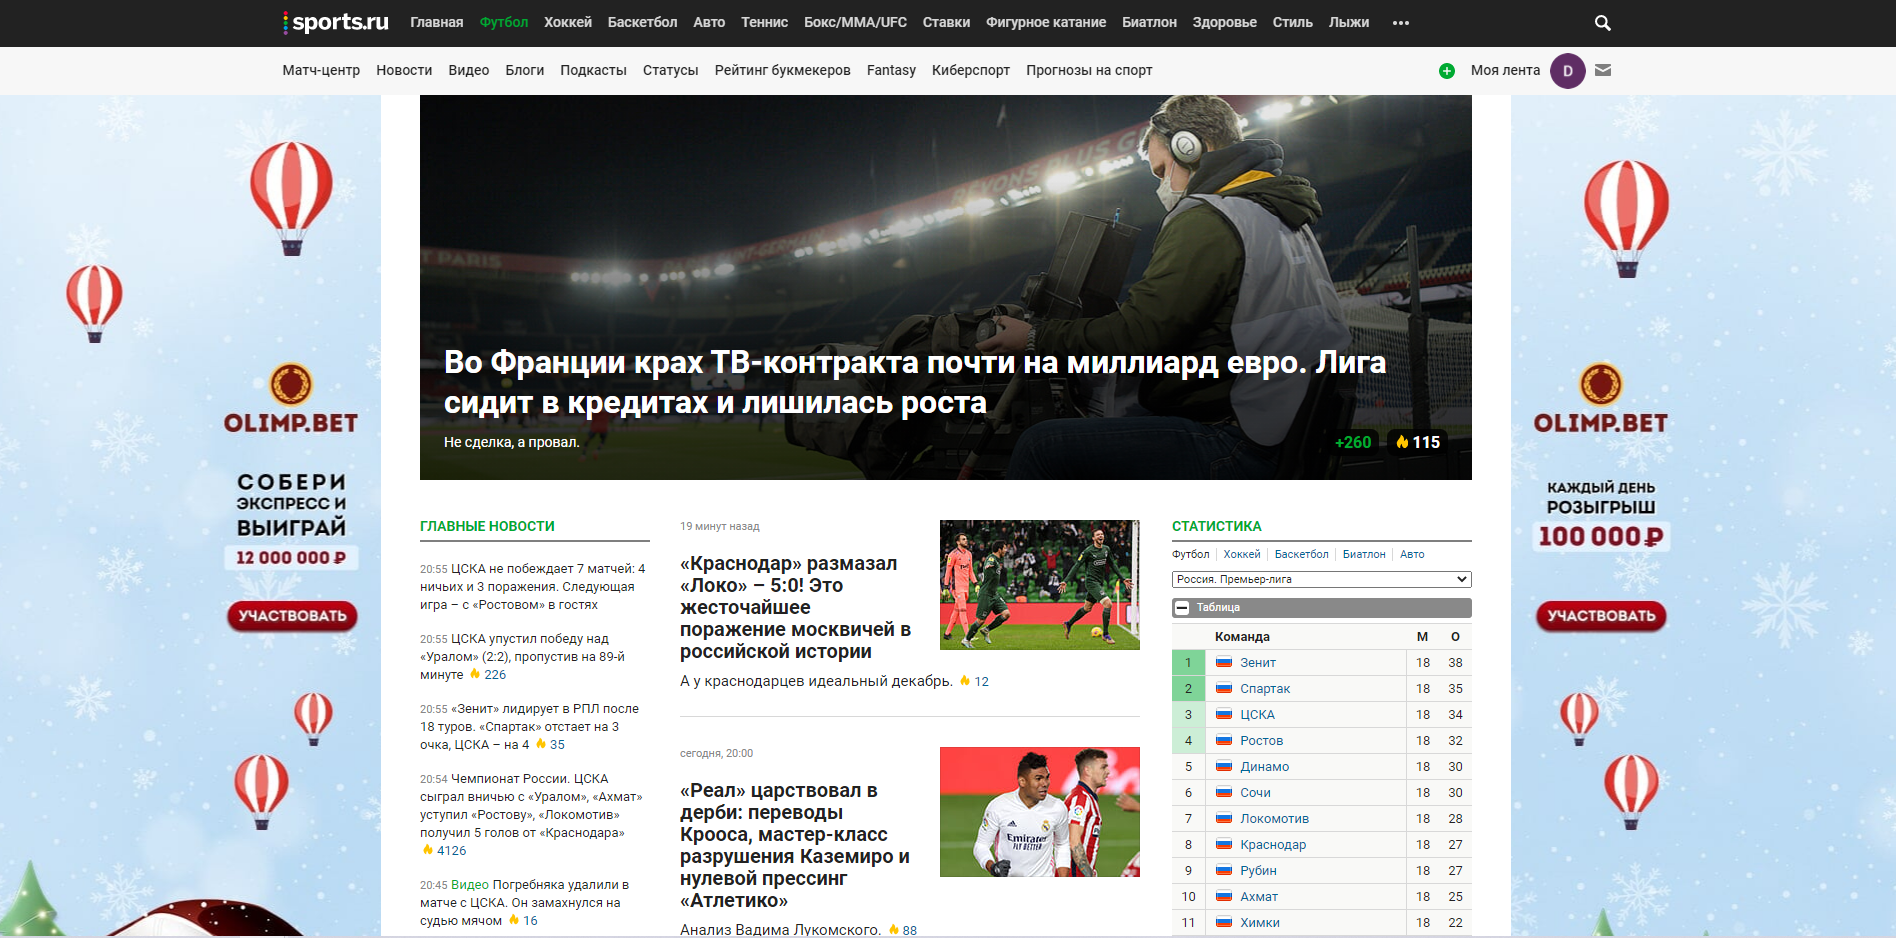Click the flame 12 comments on Краснодар article
The image size is (1896, 938).
coord(974,681)
